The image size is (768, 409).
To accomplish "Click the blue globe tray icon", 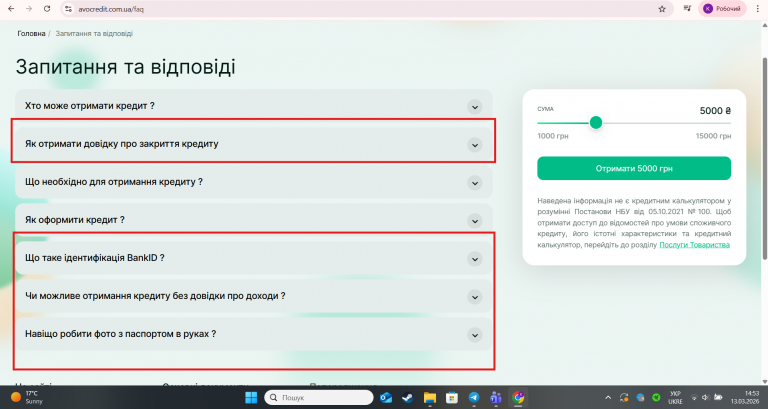I will coord(640,397).
